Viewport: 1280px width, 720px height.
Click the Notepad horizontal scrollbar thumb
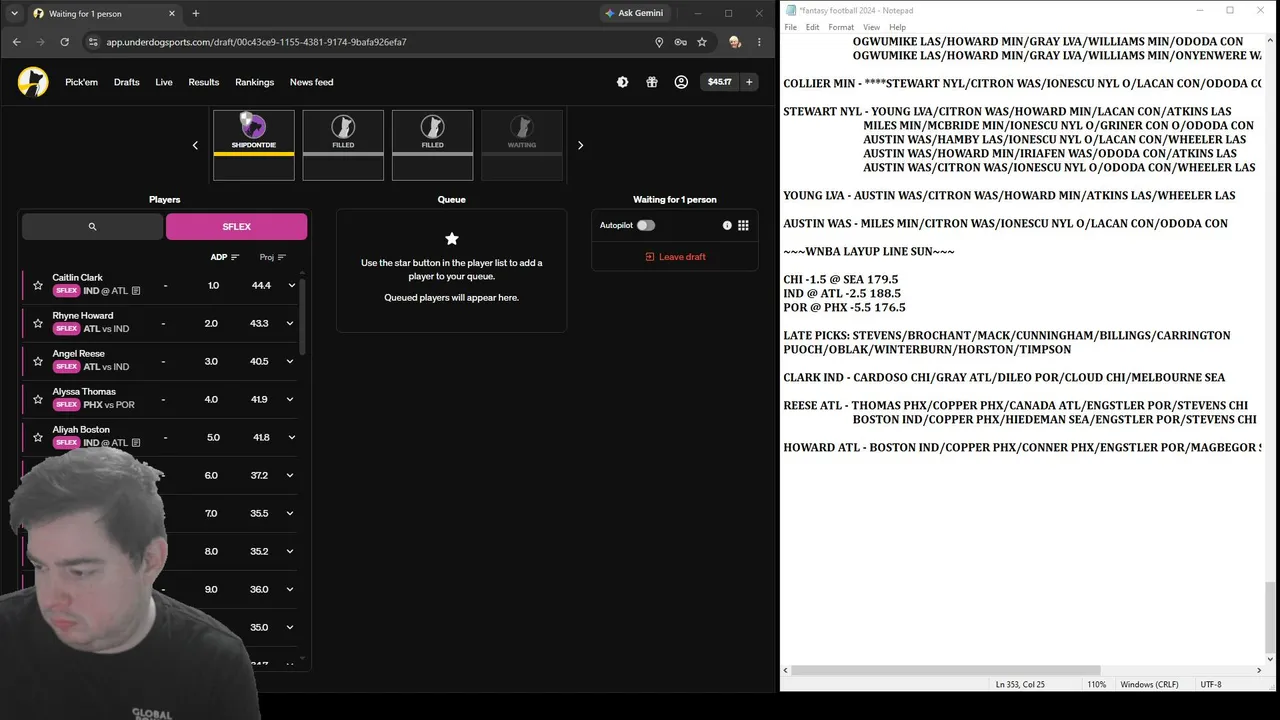coord(946,670)
